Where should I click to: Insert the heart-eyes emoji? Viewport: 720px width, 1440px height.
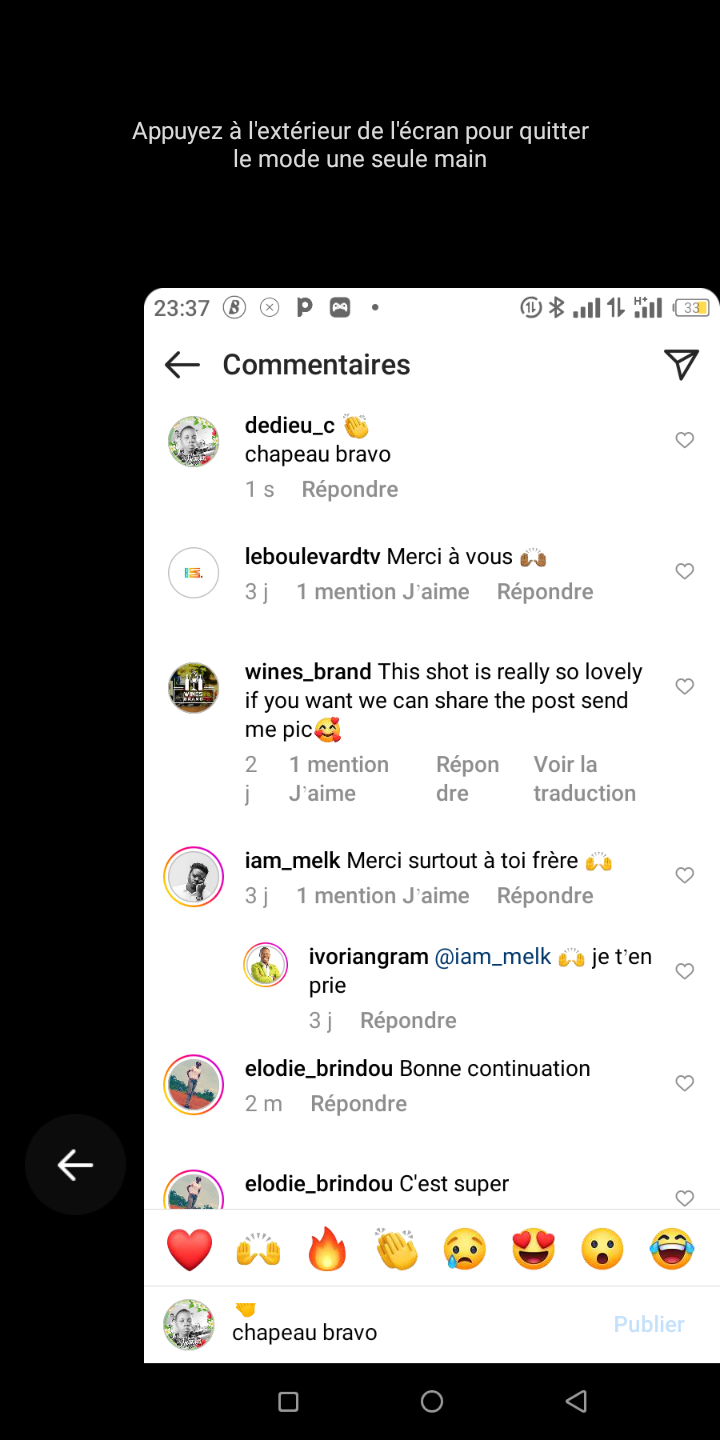click(x=534, y=1250)
